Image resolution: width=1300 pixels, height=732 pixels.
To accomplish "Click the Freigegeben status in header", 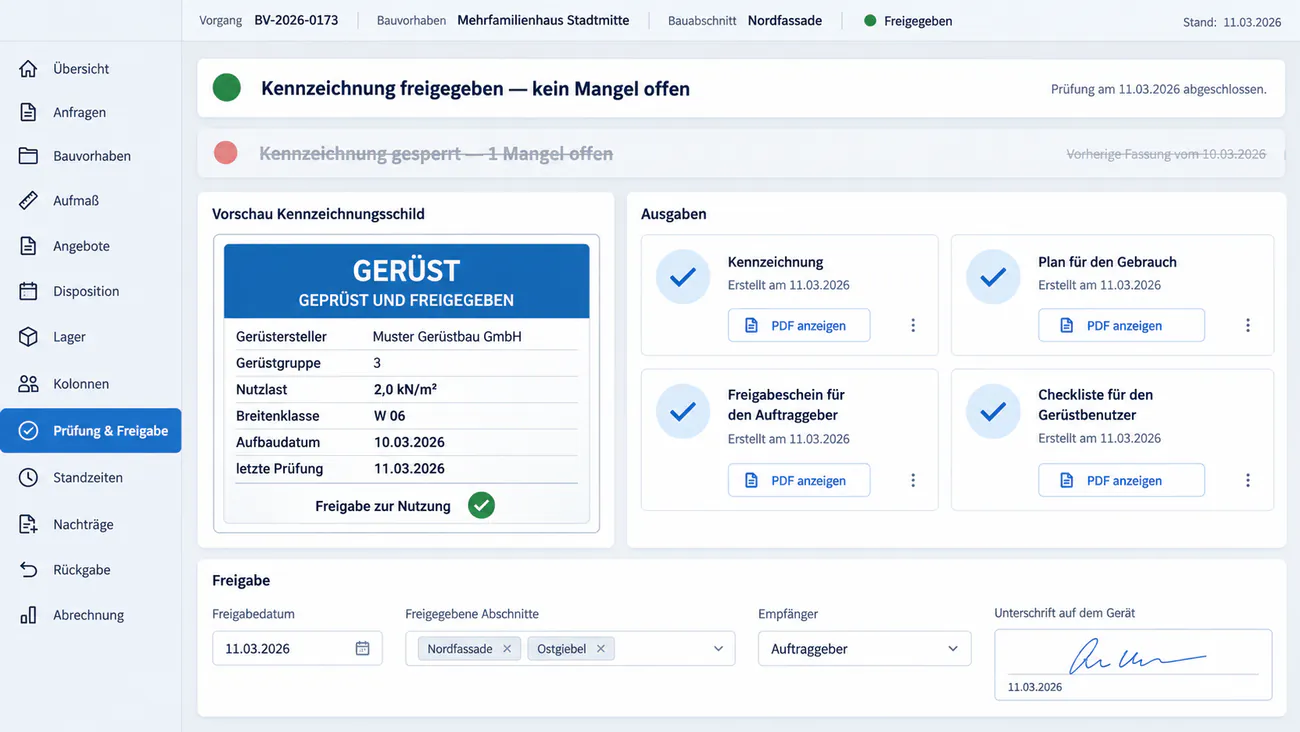I will pos(908,20).
